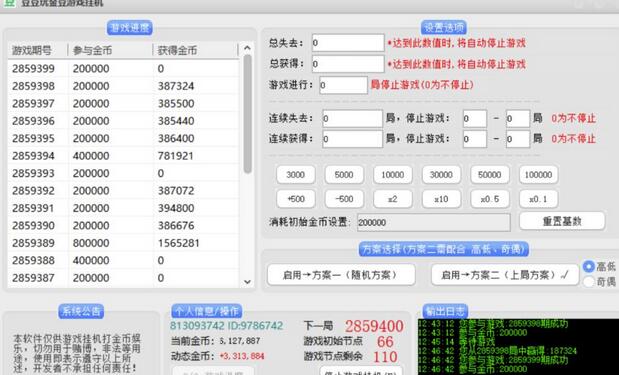Click the 总获得 input field
This screenshot has width=619, height=375.
pos(348,64)
